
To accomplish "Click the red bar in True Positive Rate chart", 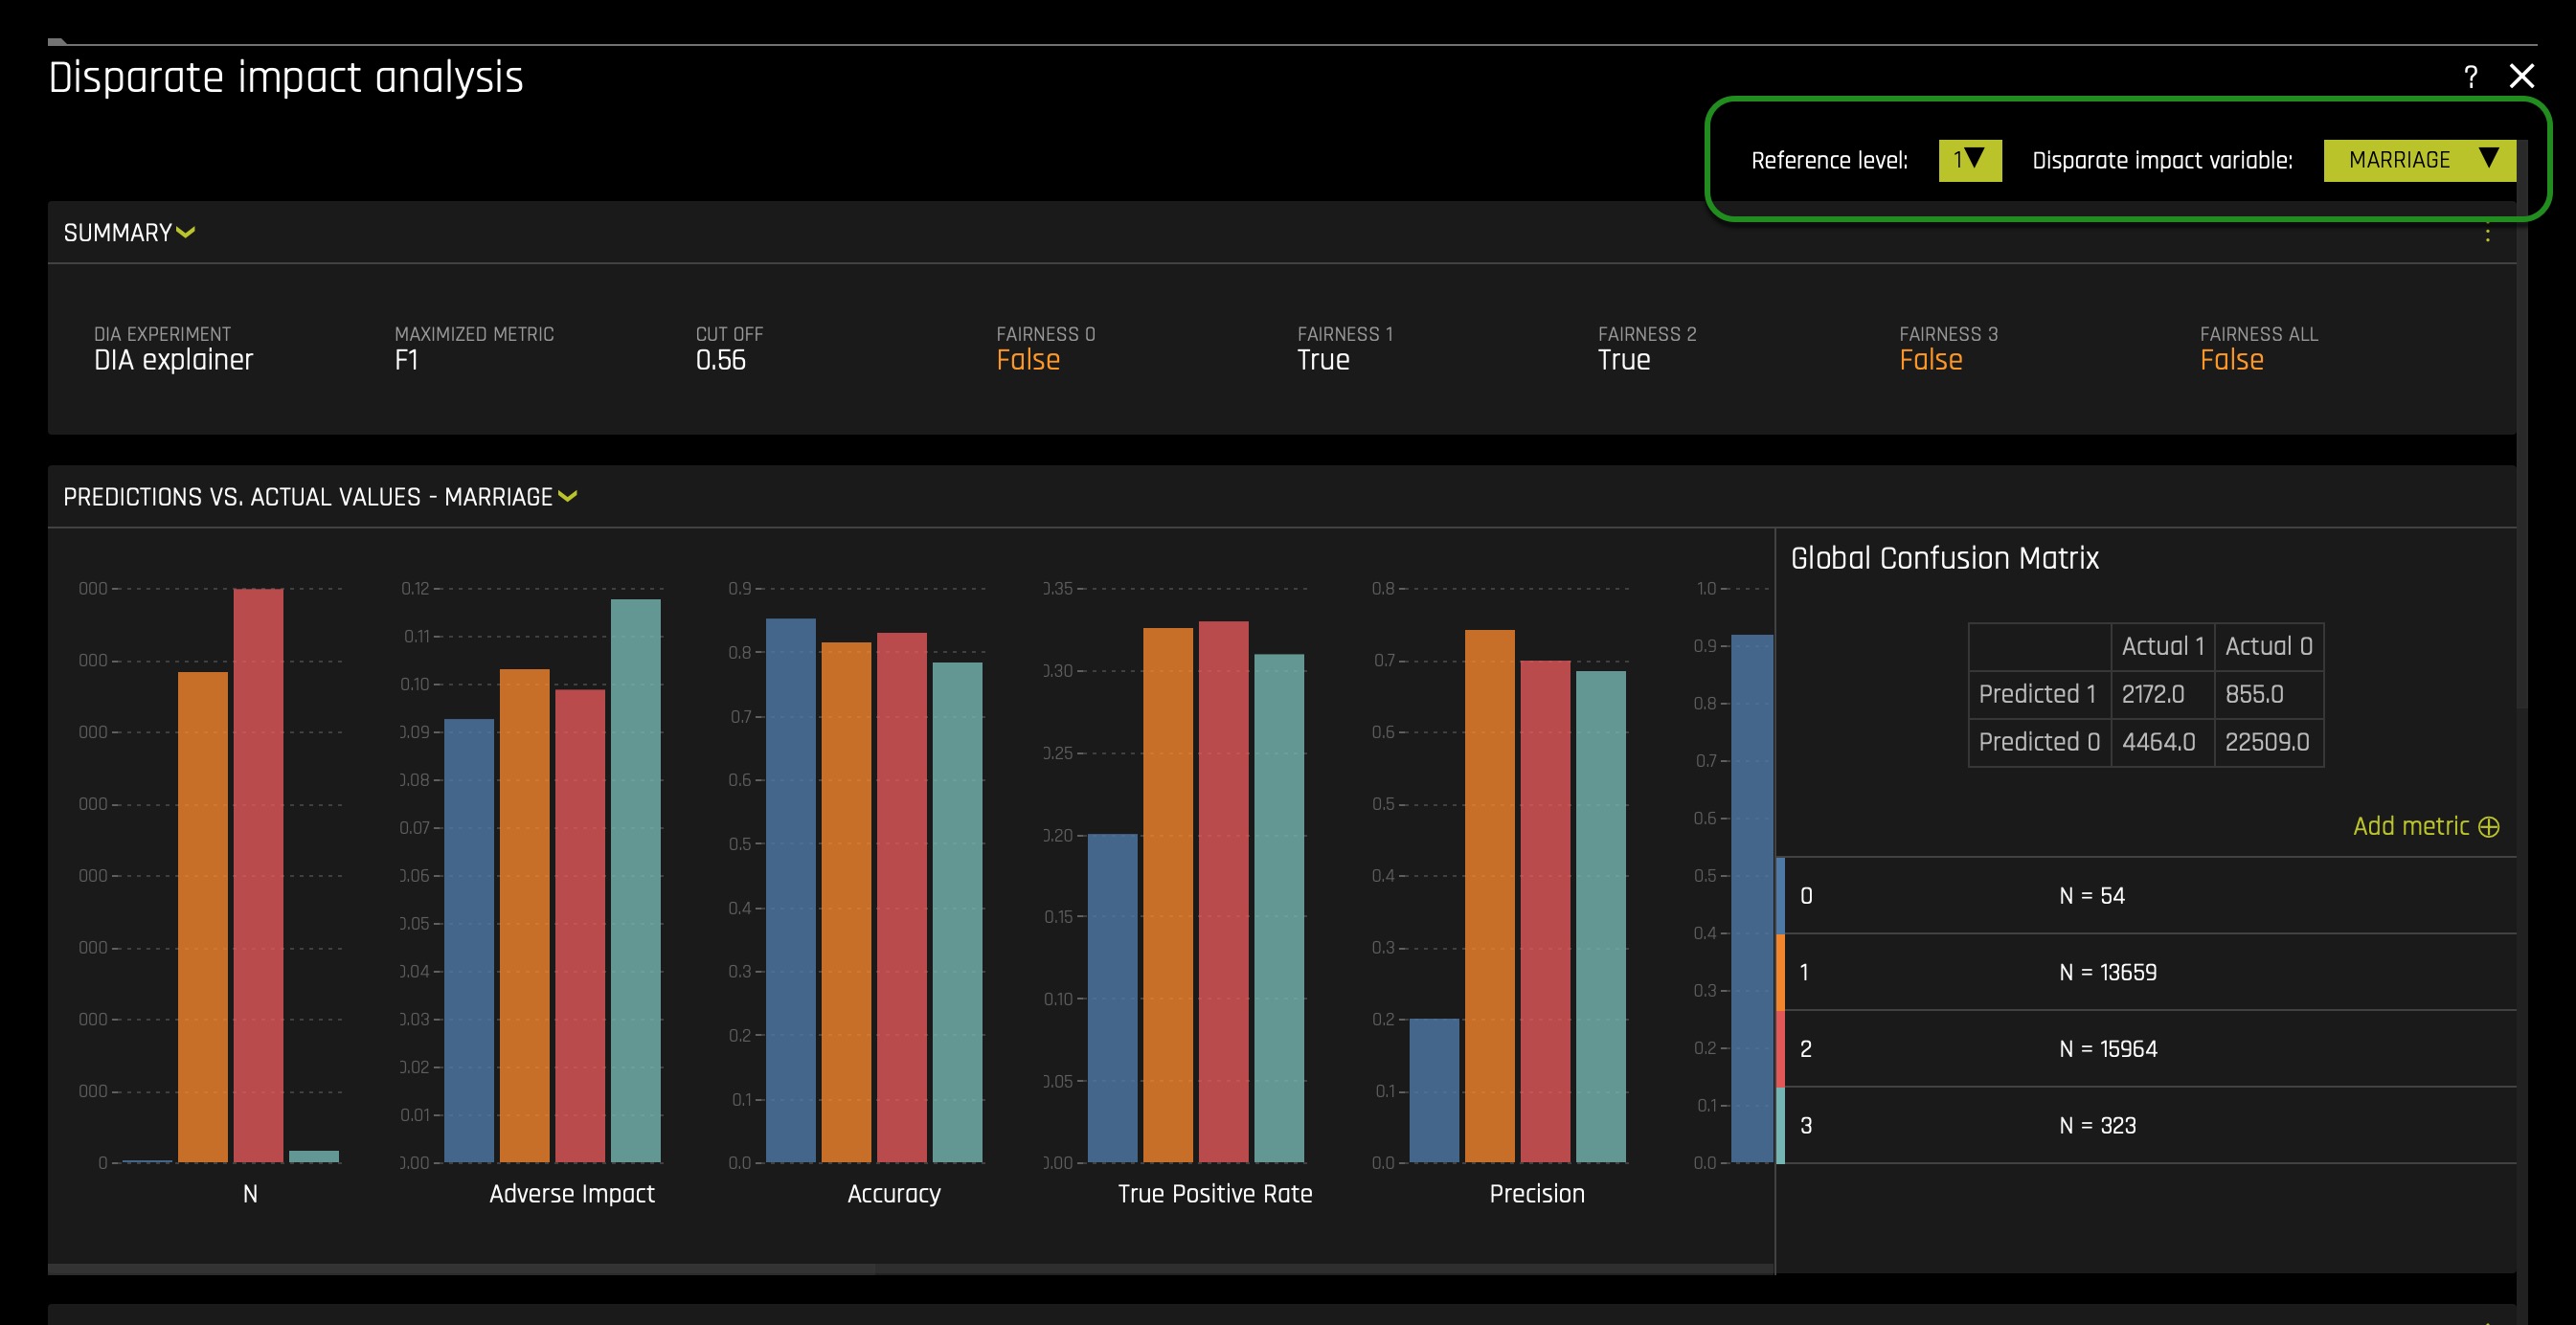I will point(1223,892).
